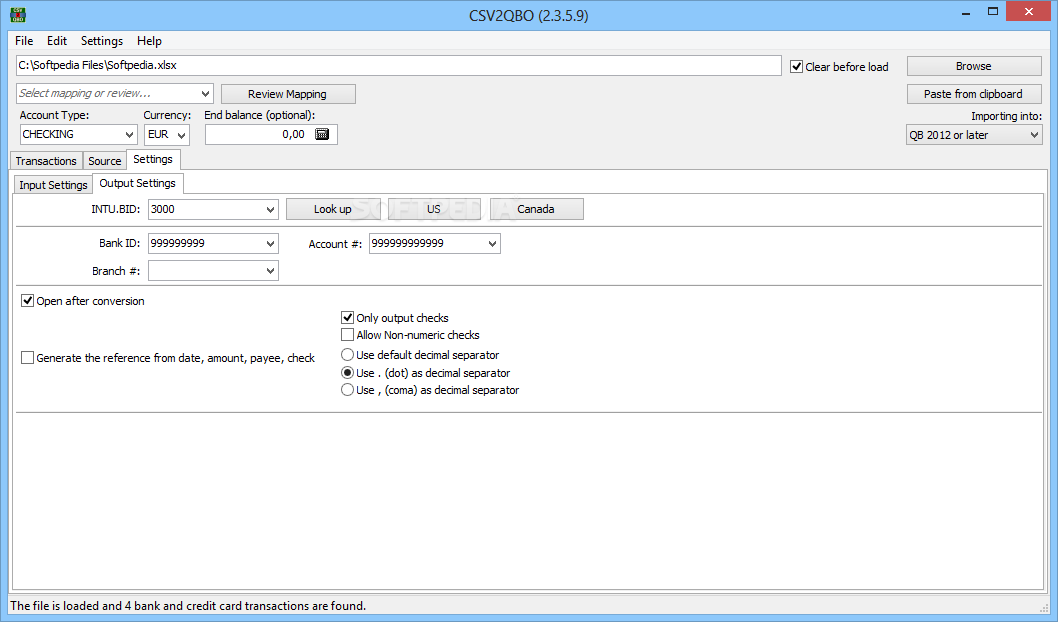Click the US button

click(x=434, y=209)
